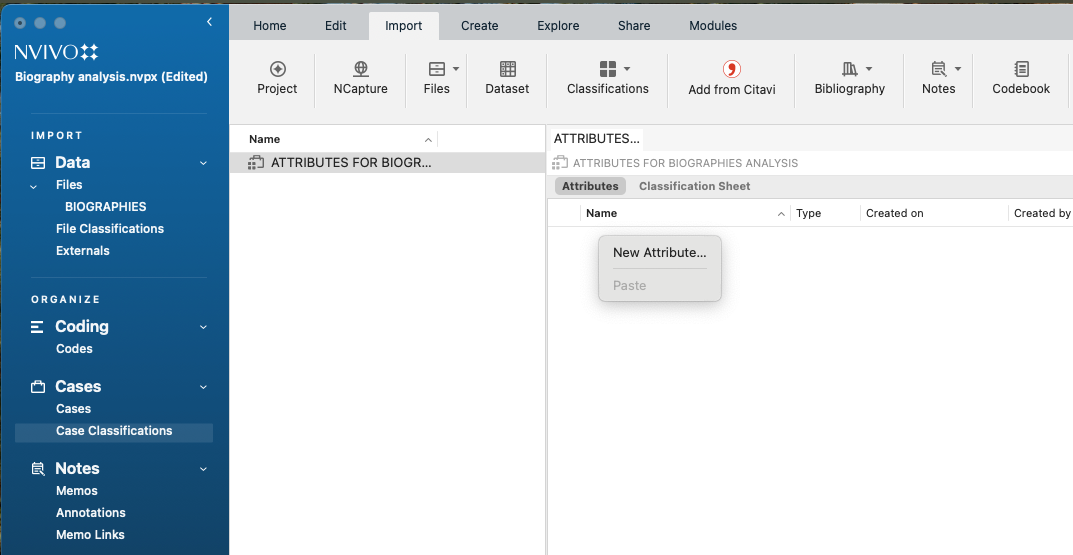Click the Classifications squares icon
Viewport: 1073px width, 555px height.
(x=607, y=69)
